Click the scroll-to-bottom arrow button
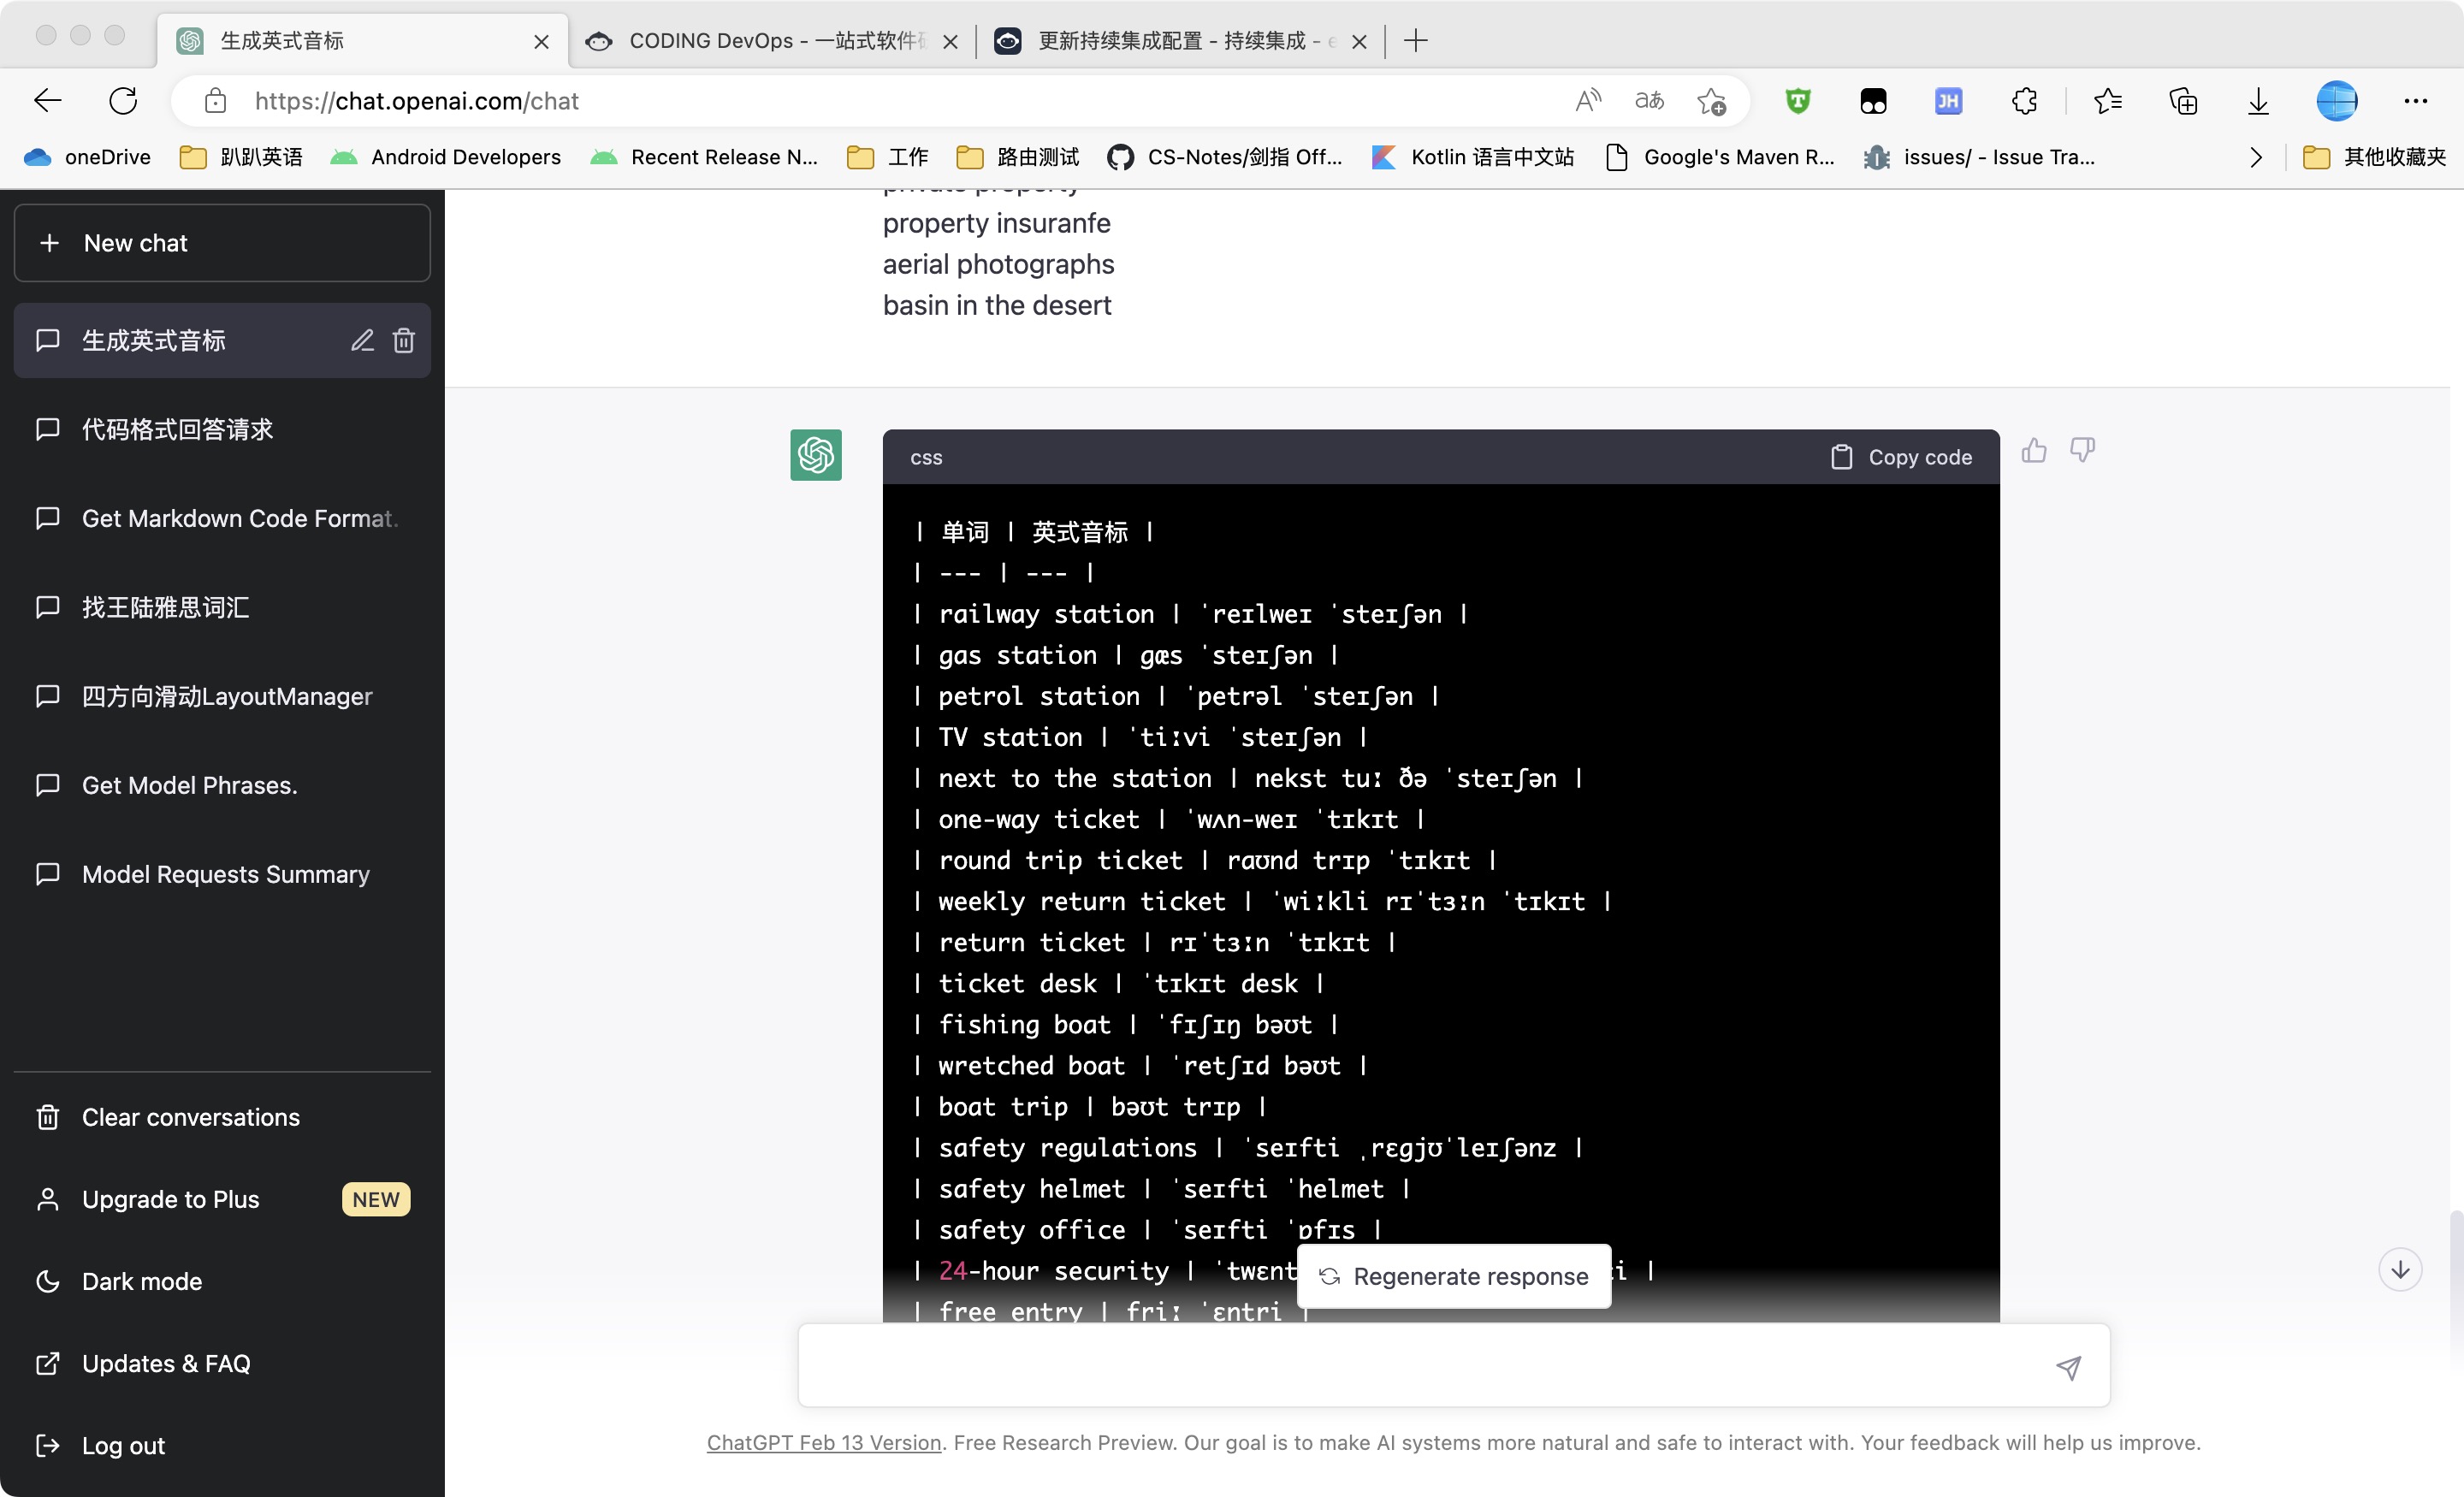The width and height of the screenshot is (2464, 1497). pyautogui.click(x=2399, y=1270)
